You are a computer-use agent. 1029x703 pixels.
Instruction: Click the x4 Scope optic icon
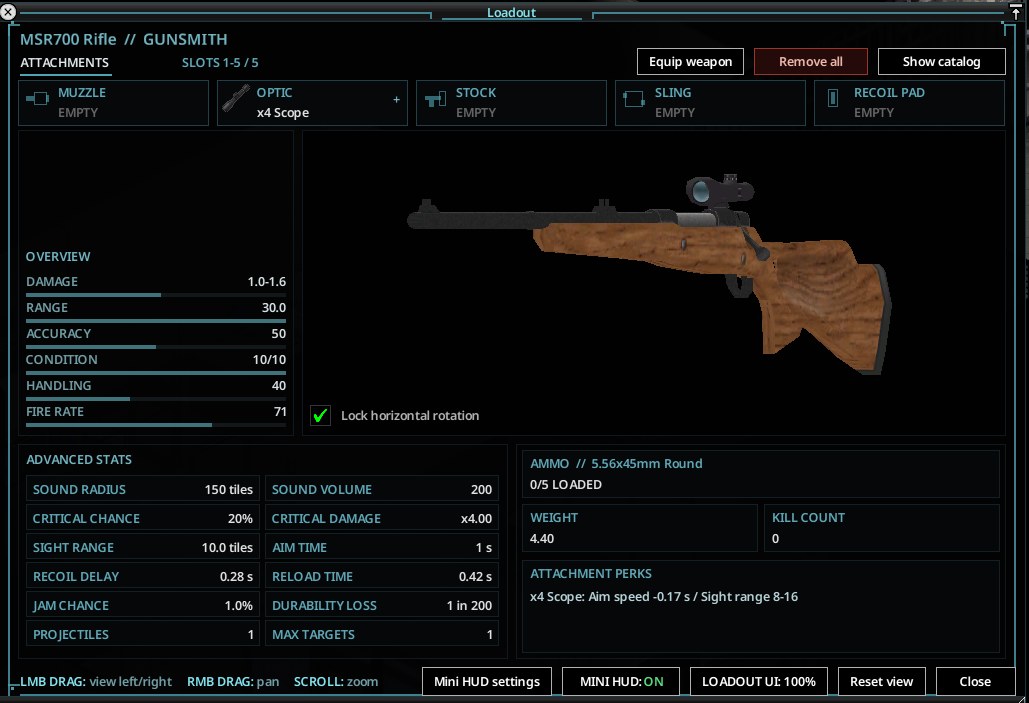(x=236, y=98)
